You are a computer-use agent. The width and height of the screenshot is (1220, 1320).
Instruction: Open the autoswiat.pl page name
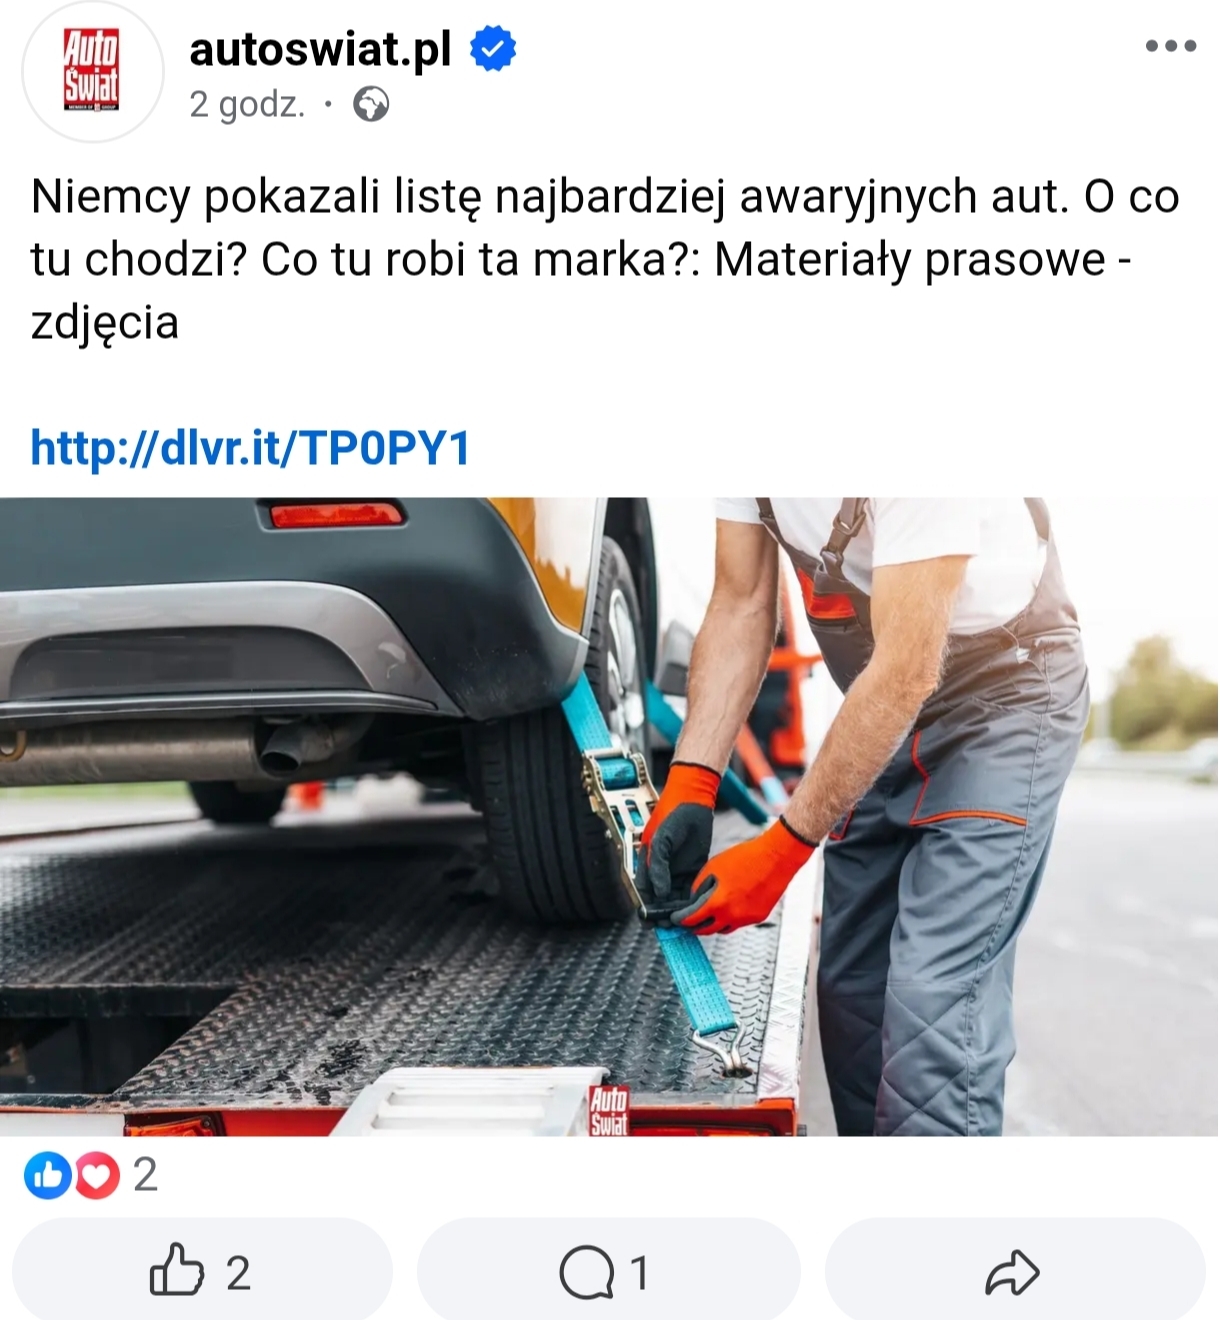320,48
